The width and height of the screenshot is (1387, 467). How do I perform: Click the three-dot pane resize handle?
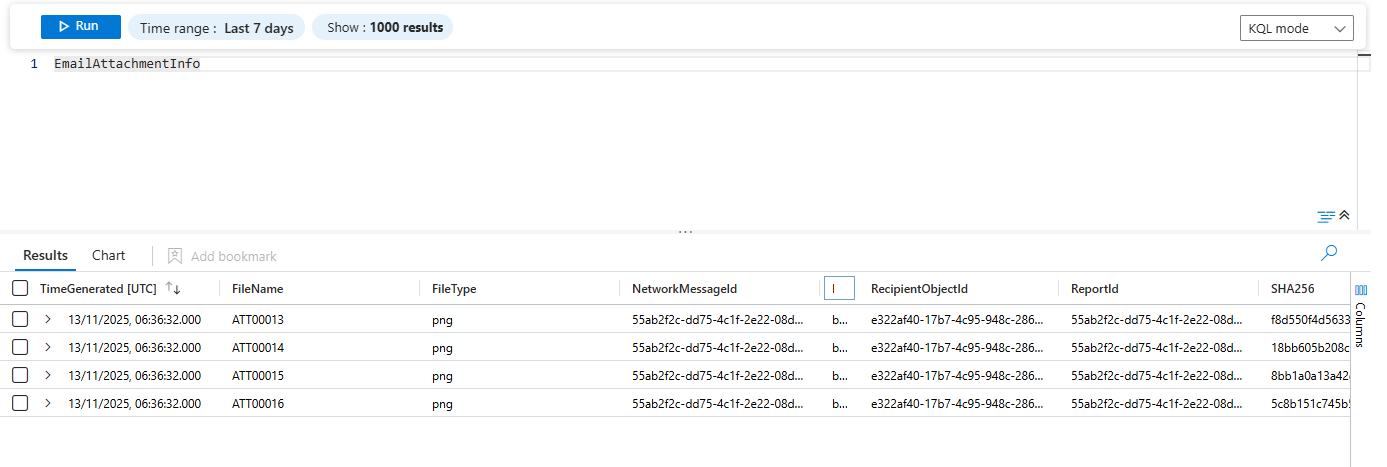tap(685, 232)
